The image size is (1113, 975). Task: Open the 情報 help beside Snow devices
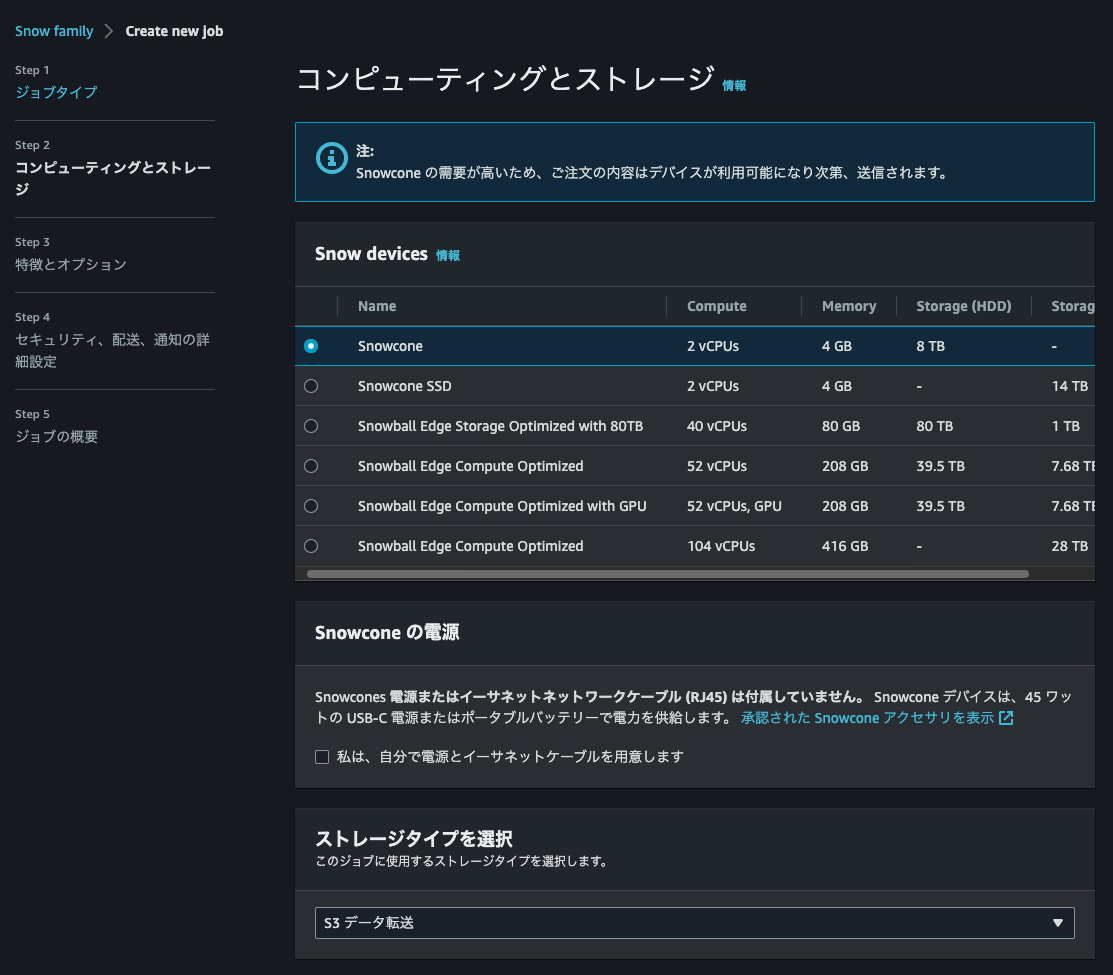click(448, 255)
